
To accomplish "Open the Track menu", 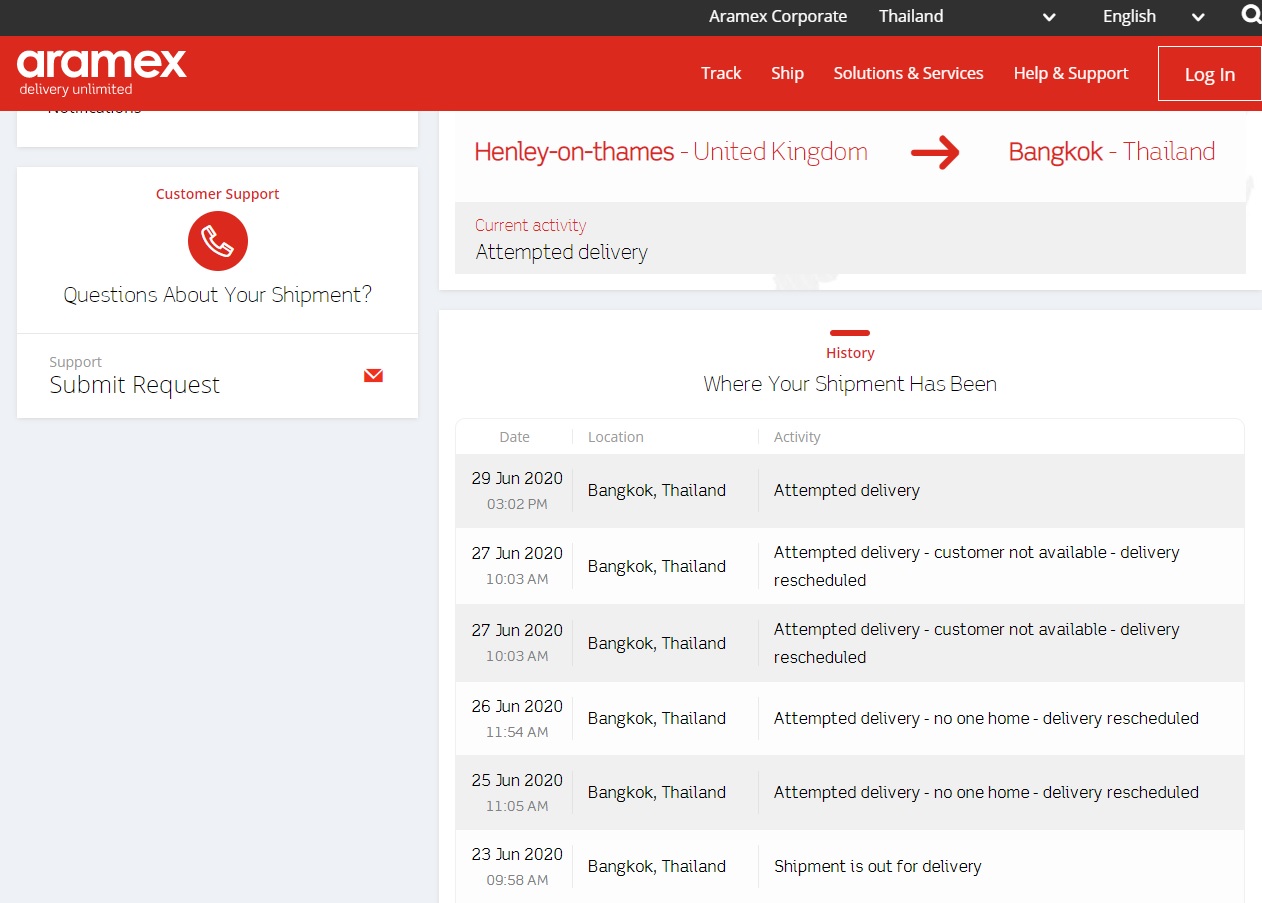I will 721,73.
